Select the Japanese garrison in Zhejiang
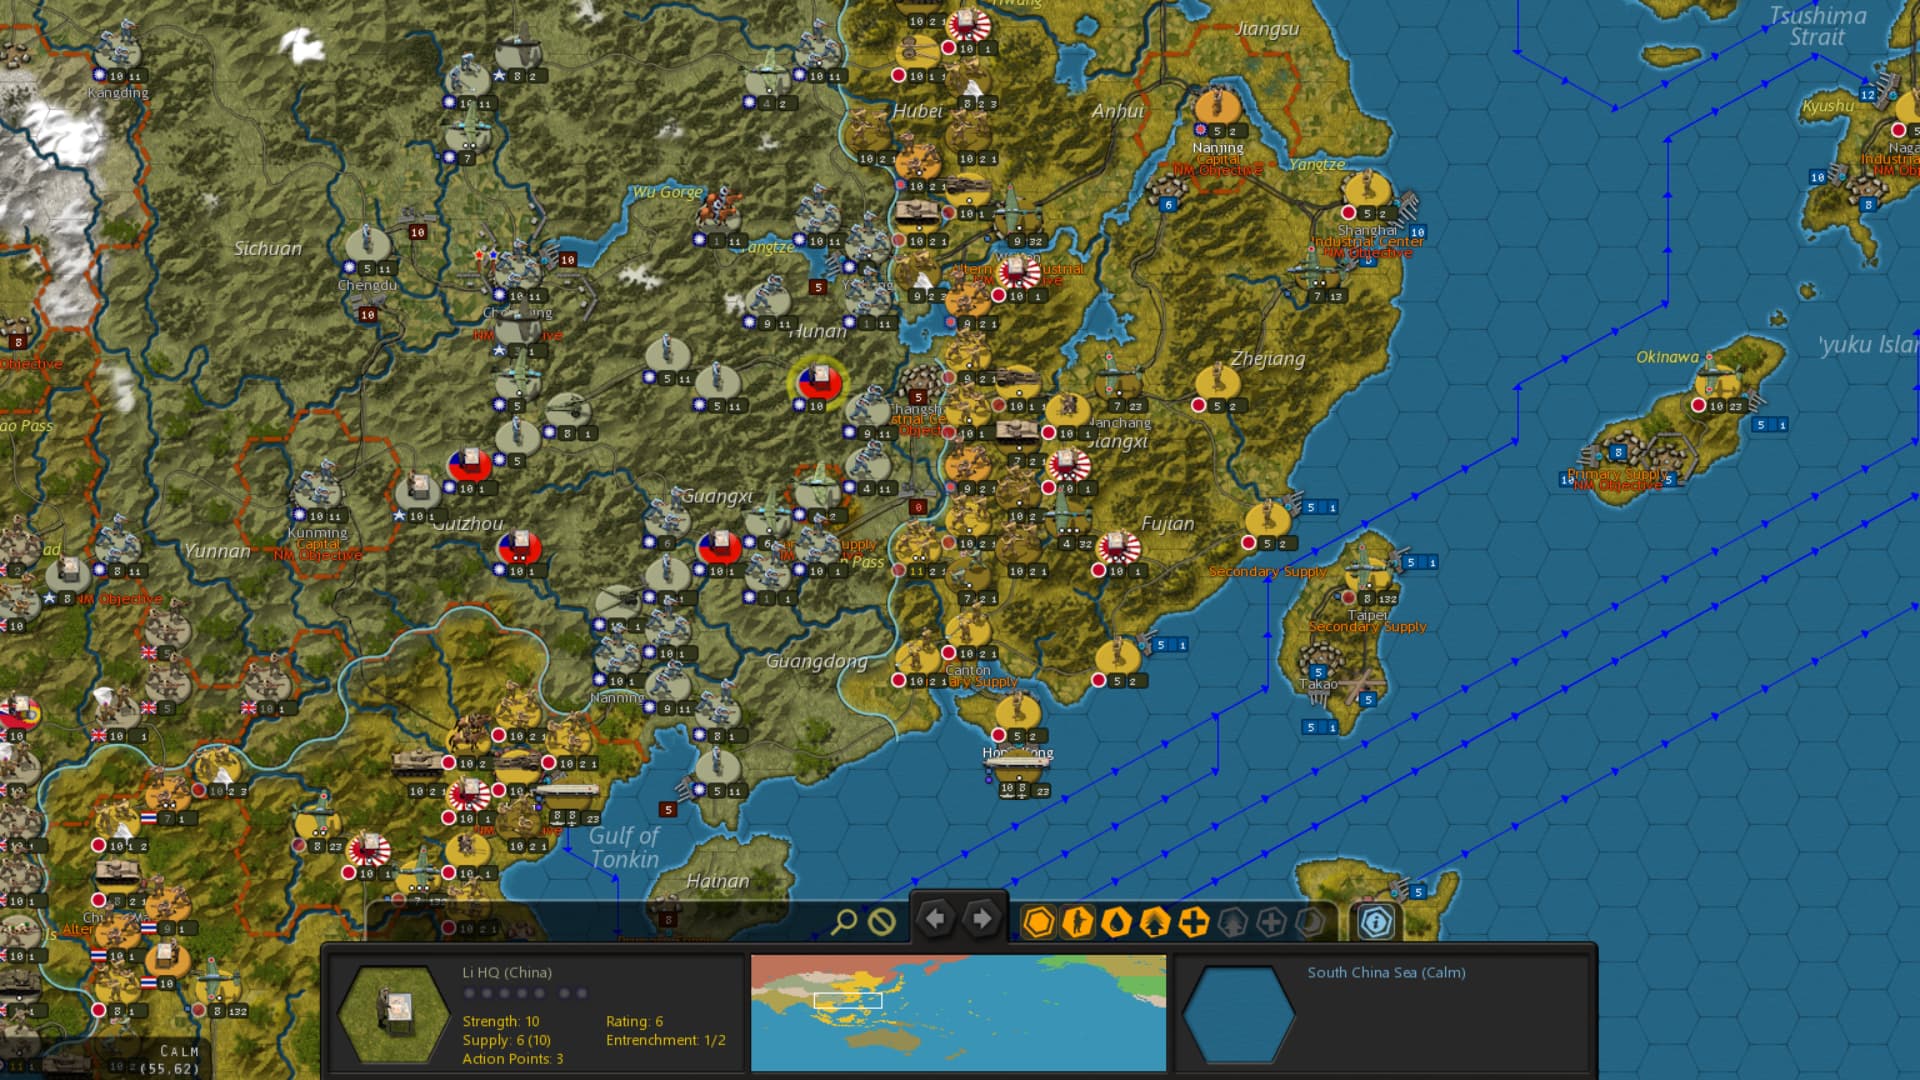 1217,382
